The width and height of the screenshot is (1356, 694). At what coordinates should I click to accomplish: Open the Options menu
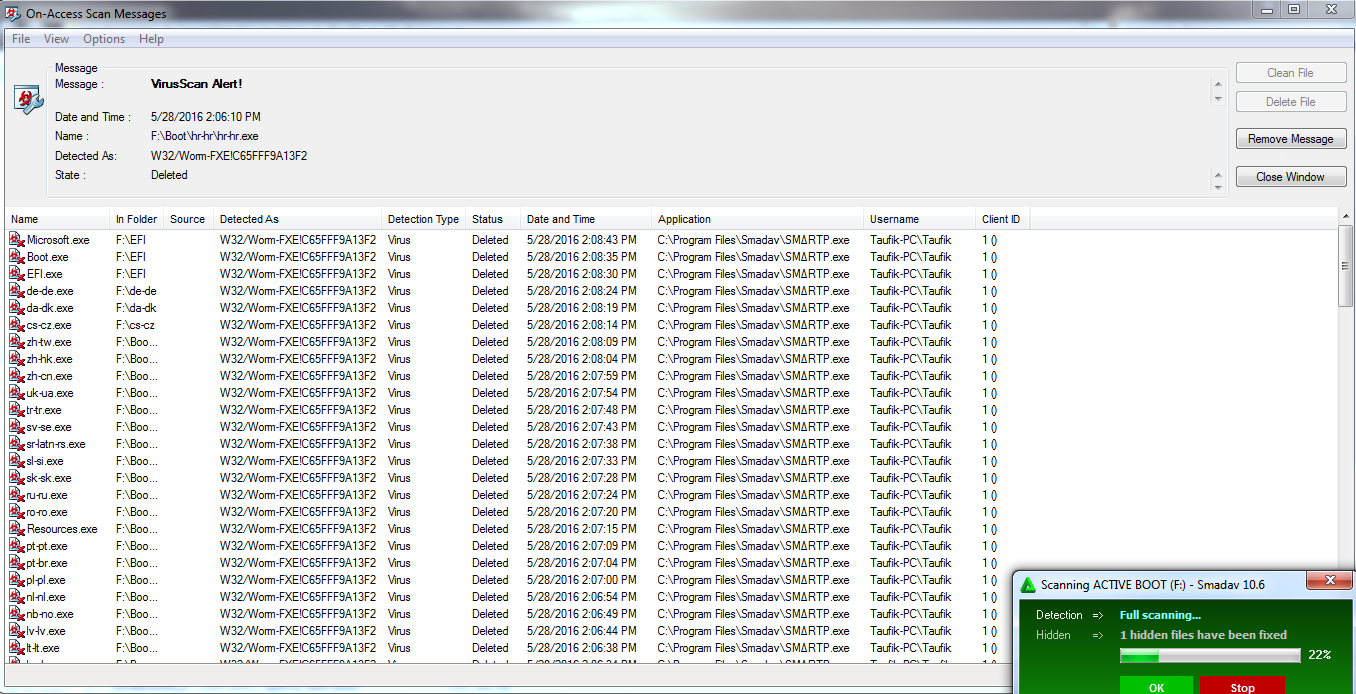[103, 39]
